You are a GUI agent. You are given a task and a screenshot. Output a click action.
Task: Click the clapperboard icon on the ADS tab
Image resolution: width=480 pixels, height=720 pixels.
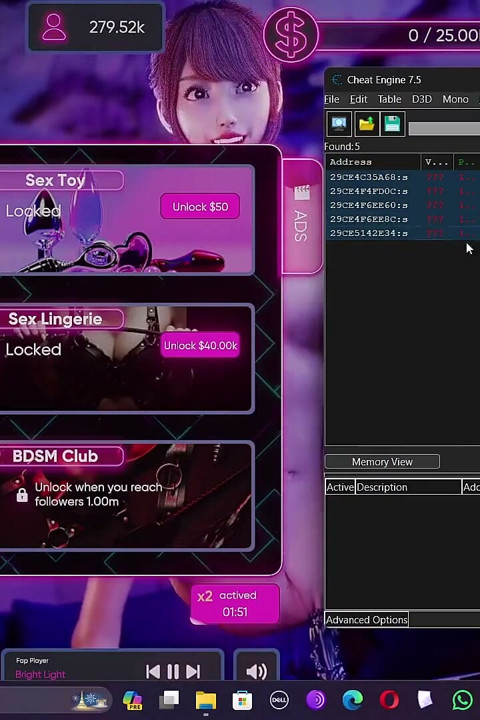click(302, 192)
